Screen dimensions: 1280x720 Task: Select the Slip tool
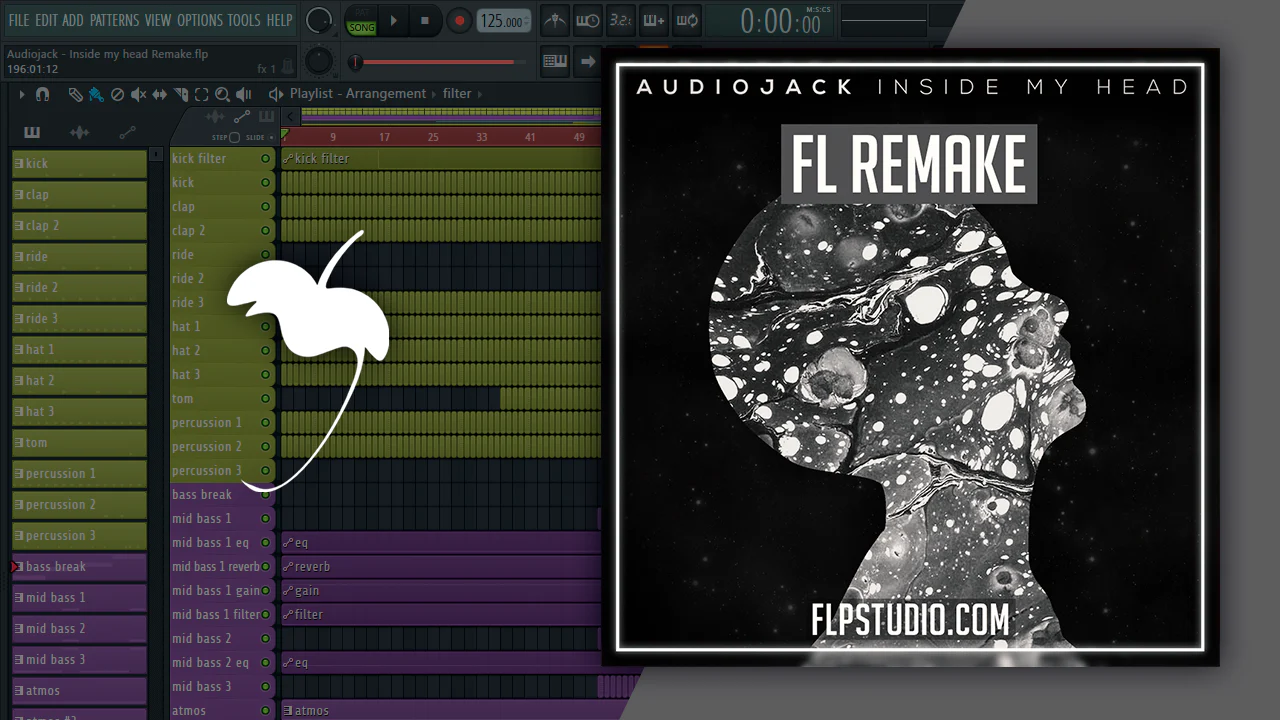[x=160, y=94]
